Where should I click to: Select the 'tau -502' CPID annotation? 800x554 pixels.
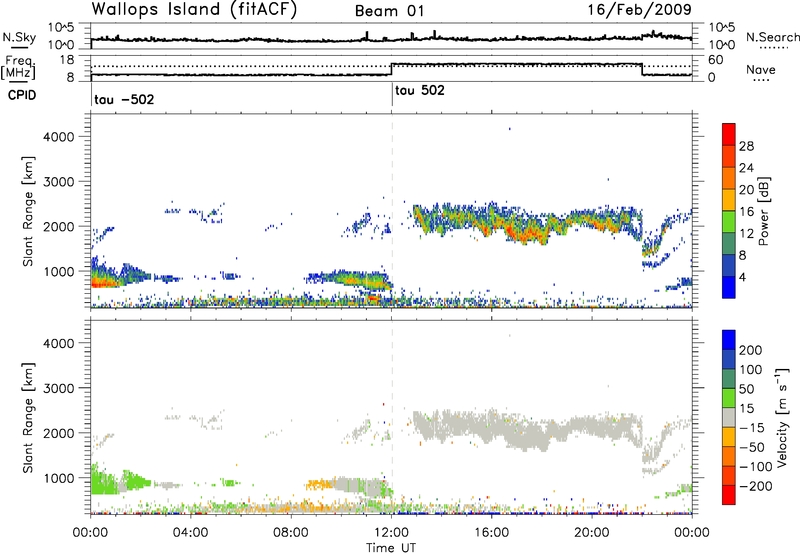click(124, 99)
